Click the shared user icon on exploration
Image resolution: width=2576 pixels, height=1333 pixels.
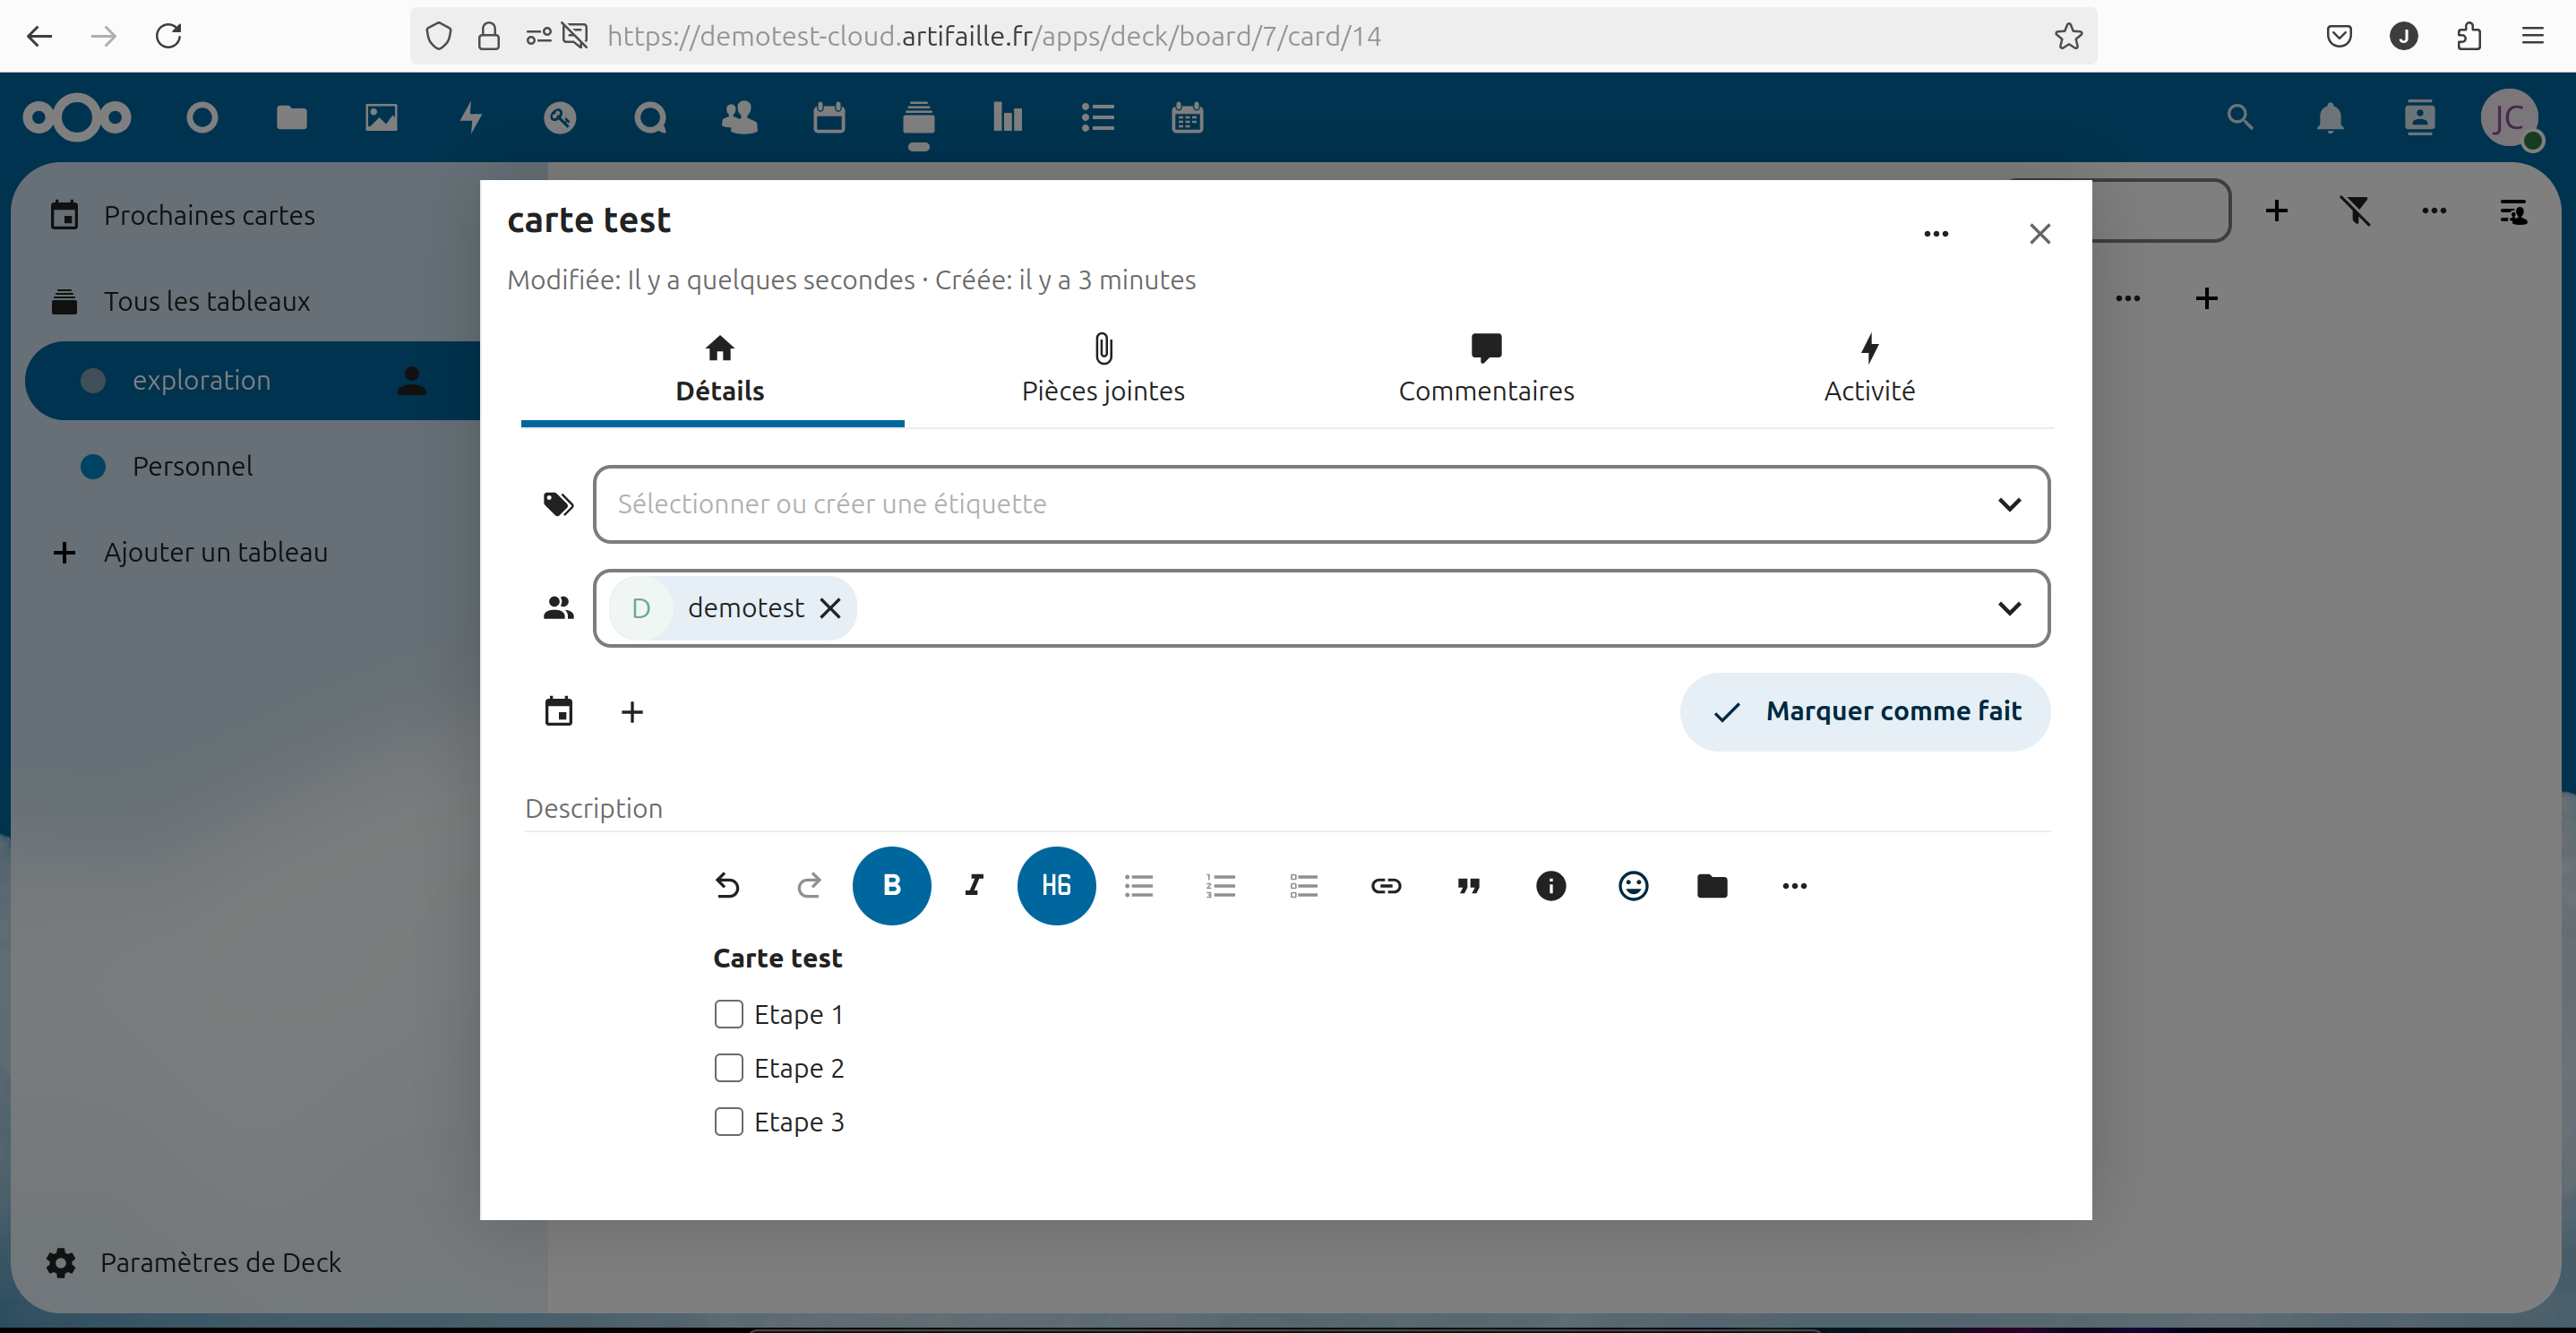[412, 380]
